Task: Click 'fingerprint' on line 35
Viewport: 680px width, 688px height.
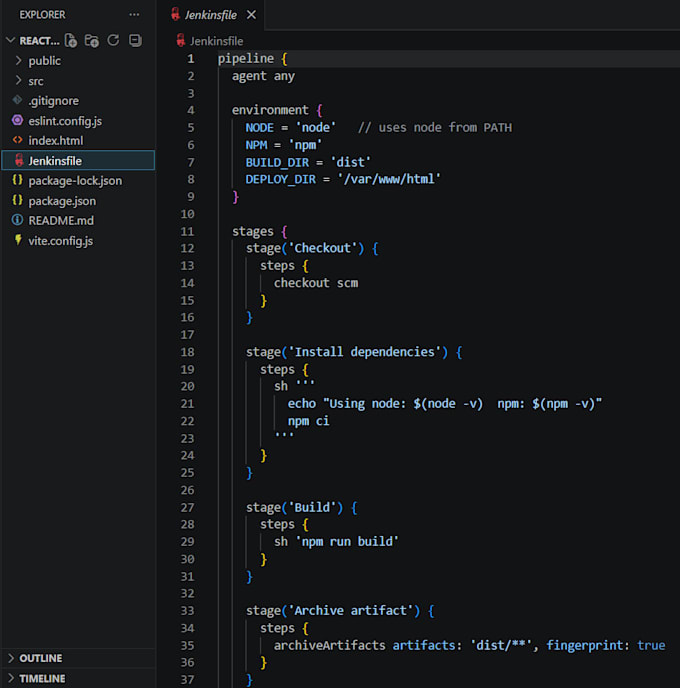Action: [x=585, y=645]
